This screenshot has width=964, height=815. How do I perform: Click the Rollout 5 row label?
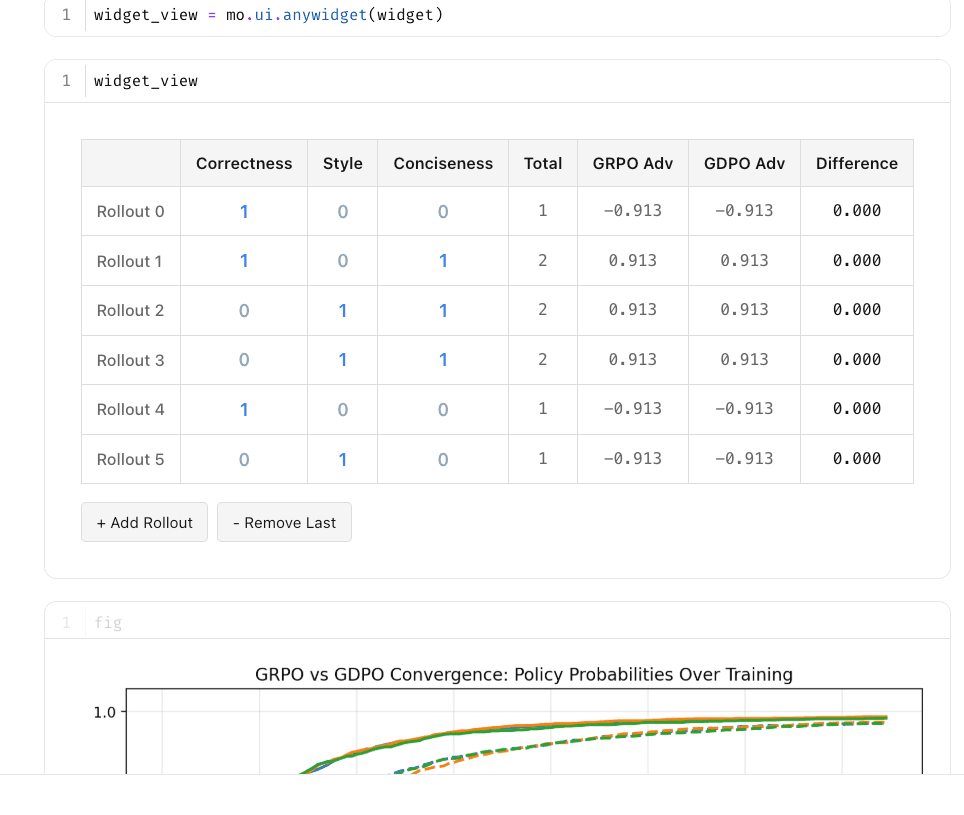(130, 459)
